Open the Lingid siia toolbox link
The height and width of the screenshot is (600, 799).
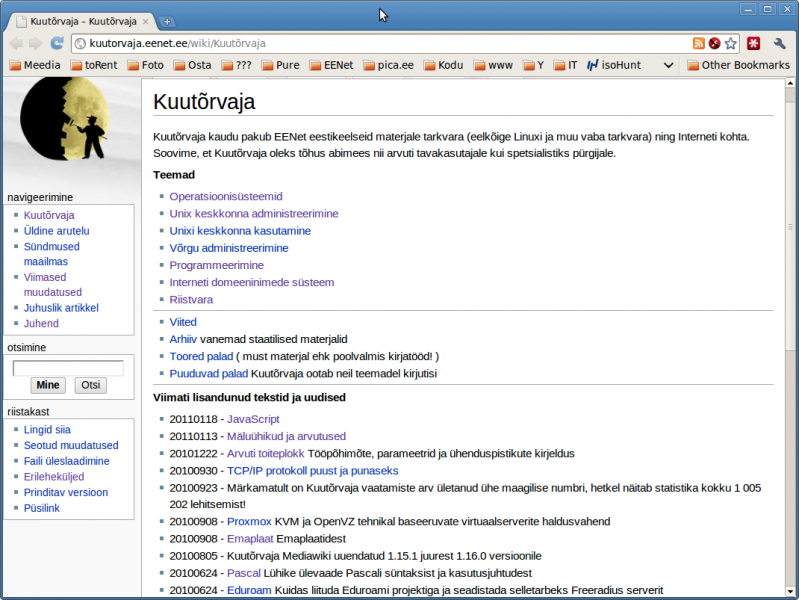(x=47, y=430)
